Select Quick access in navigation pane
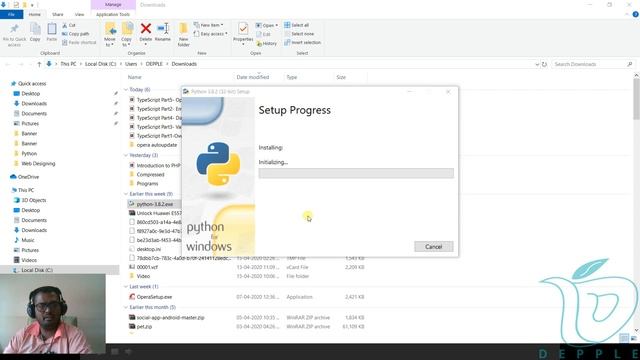Viewport: 640px width, 360px height. click(32, 84)
